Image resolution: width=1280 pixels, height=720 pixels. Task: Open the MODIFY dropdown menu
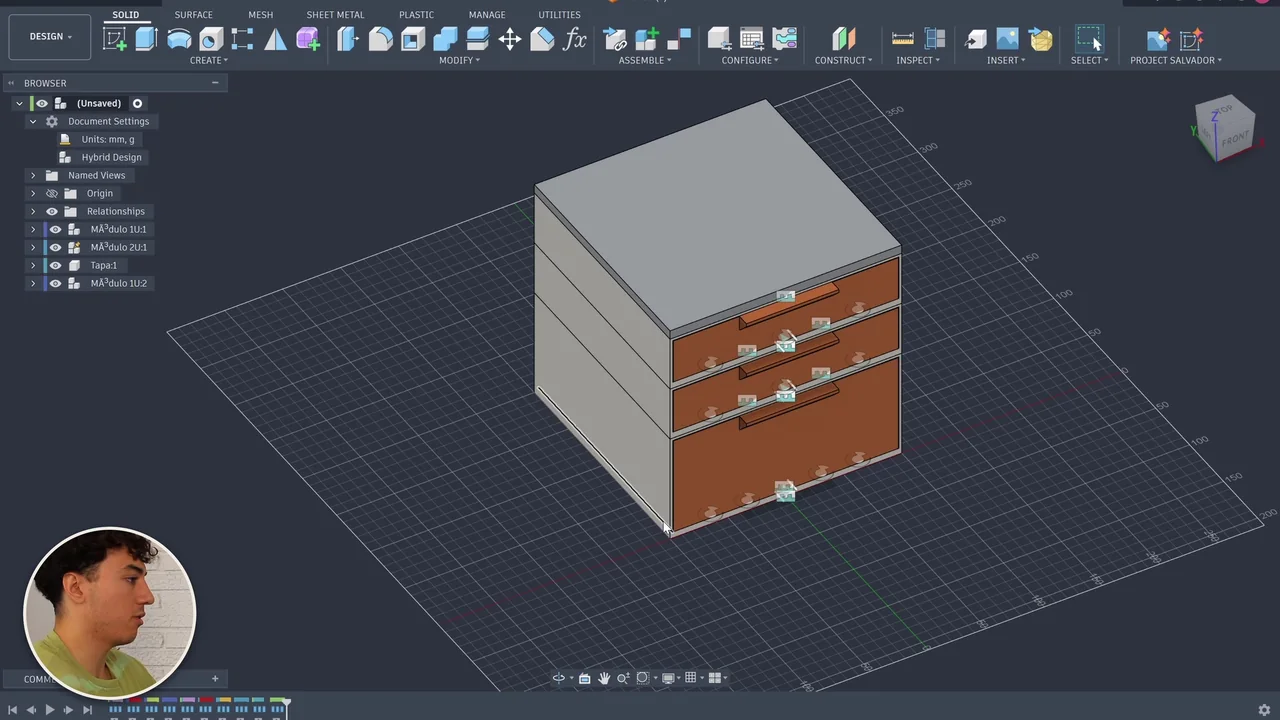click(460, 60)
